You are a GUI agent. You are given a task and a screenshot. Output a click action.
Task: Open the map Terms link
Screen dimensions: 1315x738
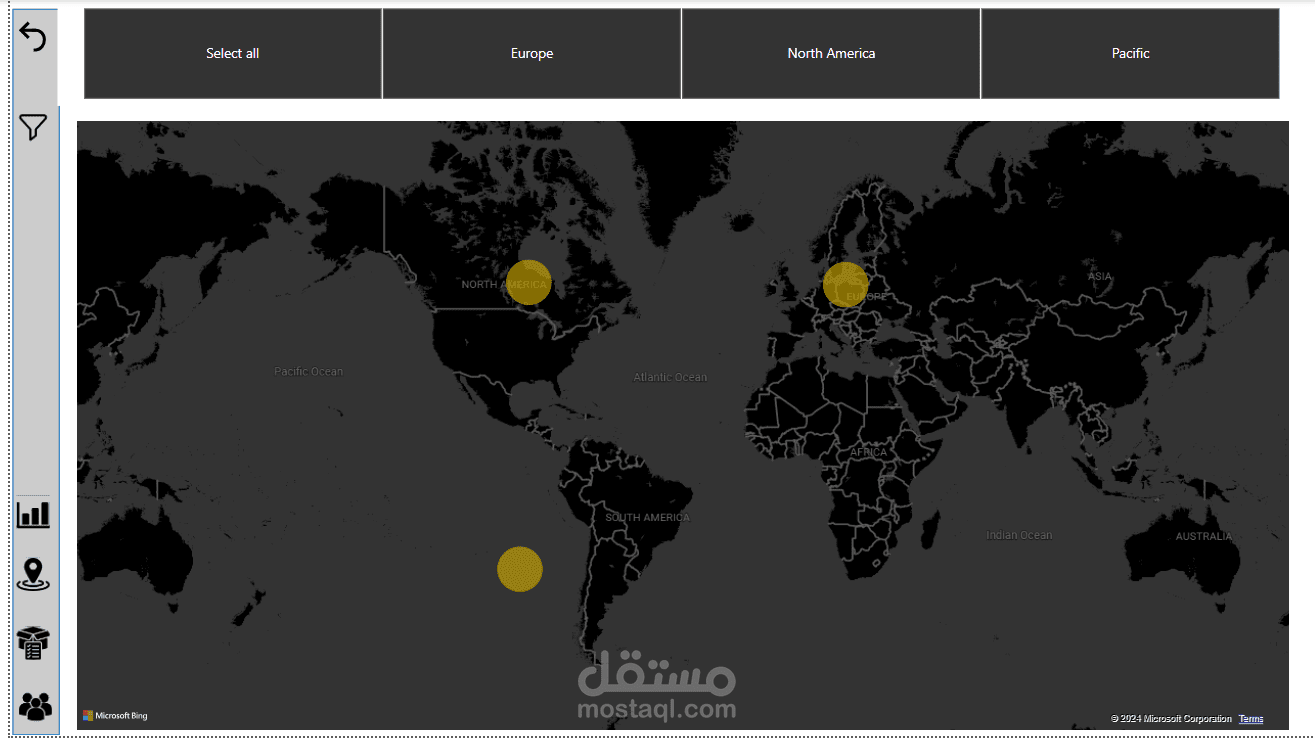(x=1251, y=719)
